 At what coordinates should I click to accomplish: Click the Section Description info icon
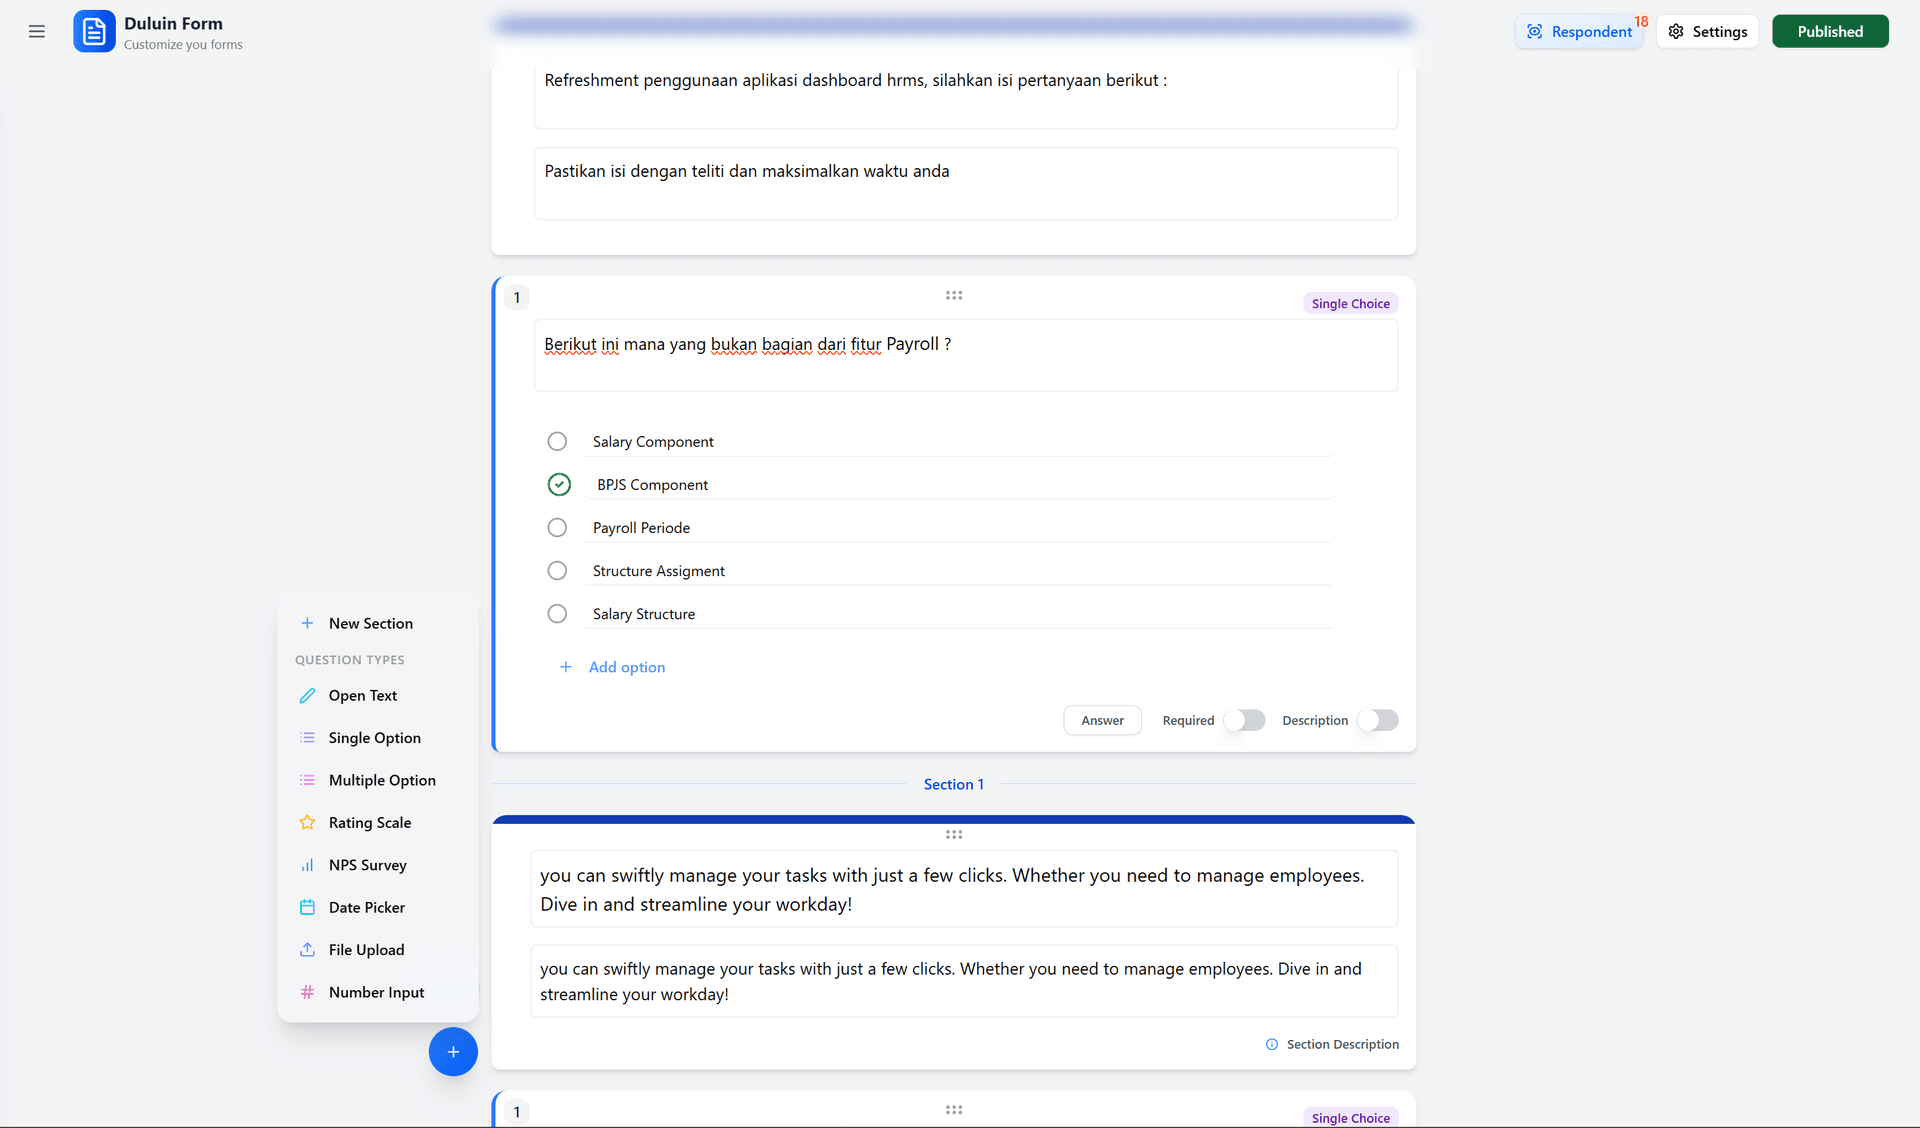click(x=1272, y=1045)
